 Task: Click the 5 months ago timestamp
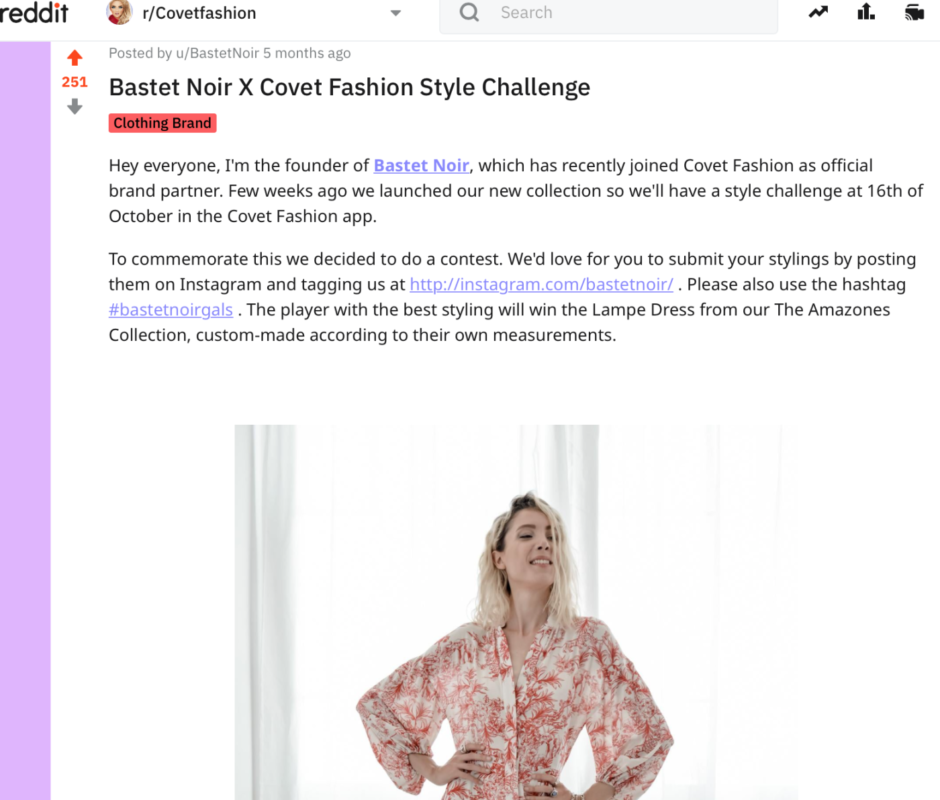(307, 53)
